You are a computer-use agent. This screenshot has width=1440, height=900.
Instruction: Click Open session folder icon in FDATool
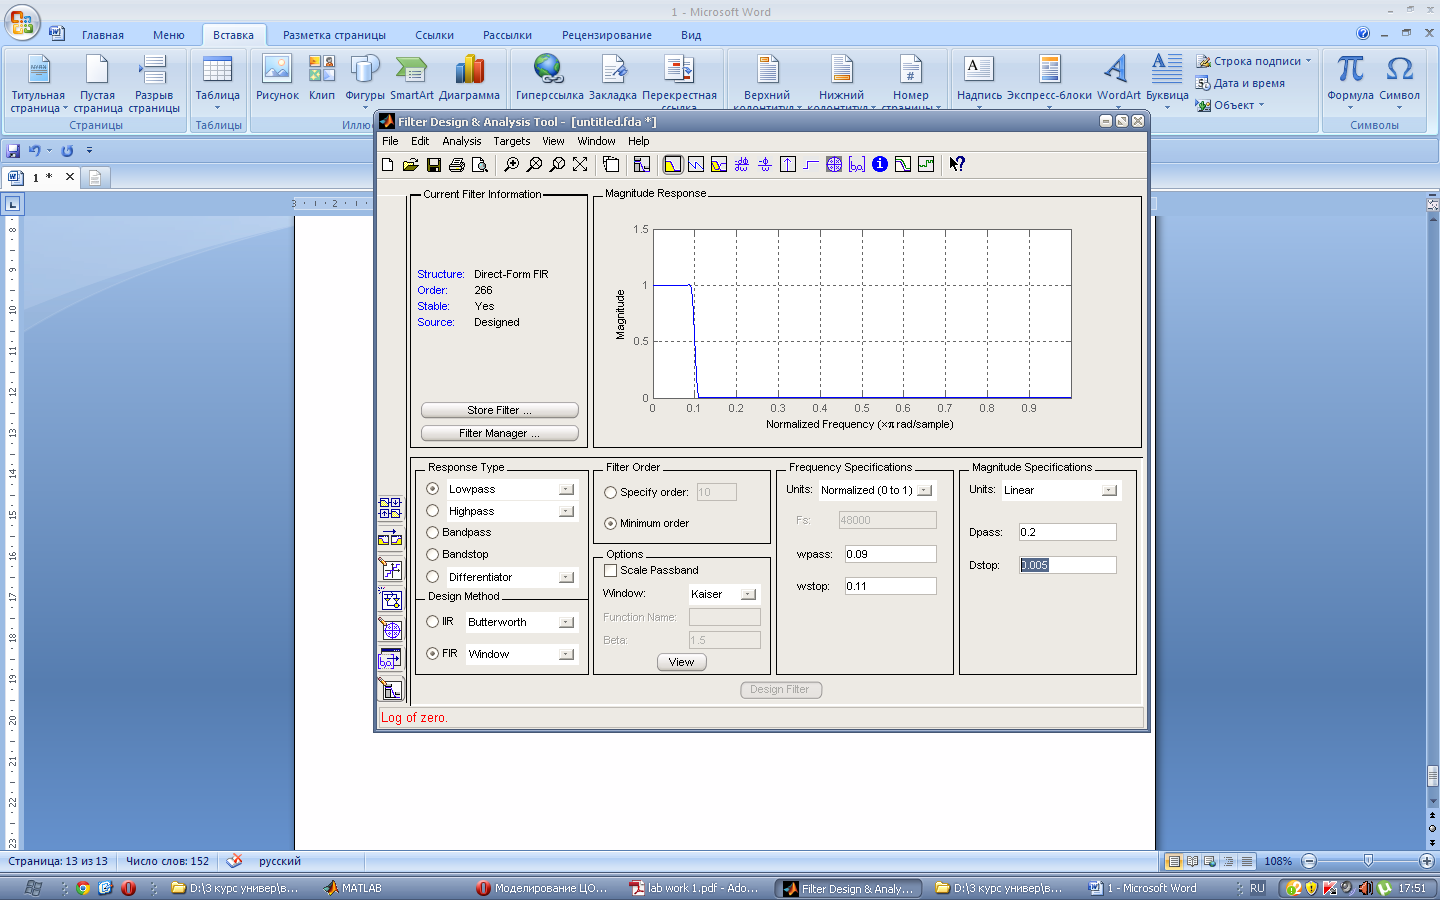point(411,165)
